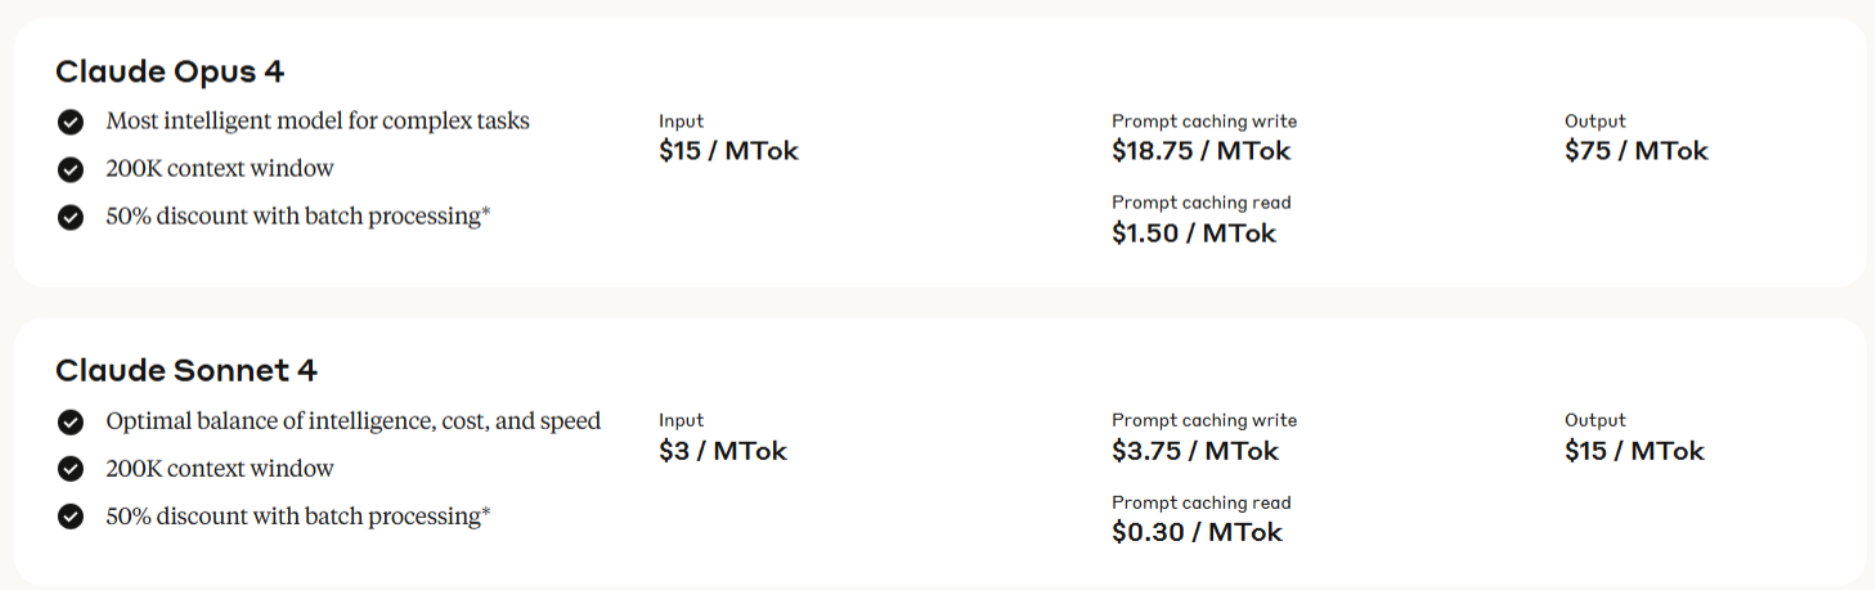Click Sonnet input price $3 / MTok
The image size is (1875, 590).
tap(723, 451)
